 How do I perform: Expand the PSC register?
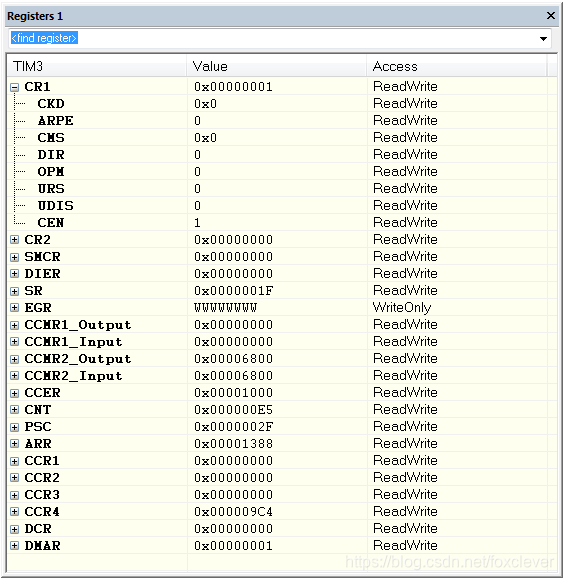click(14, 427)
